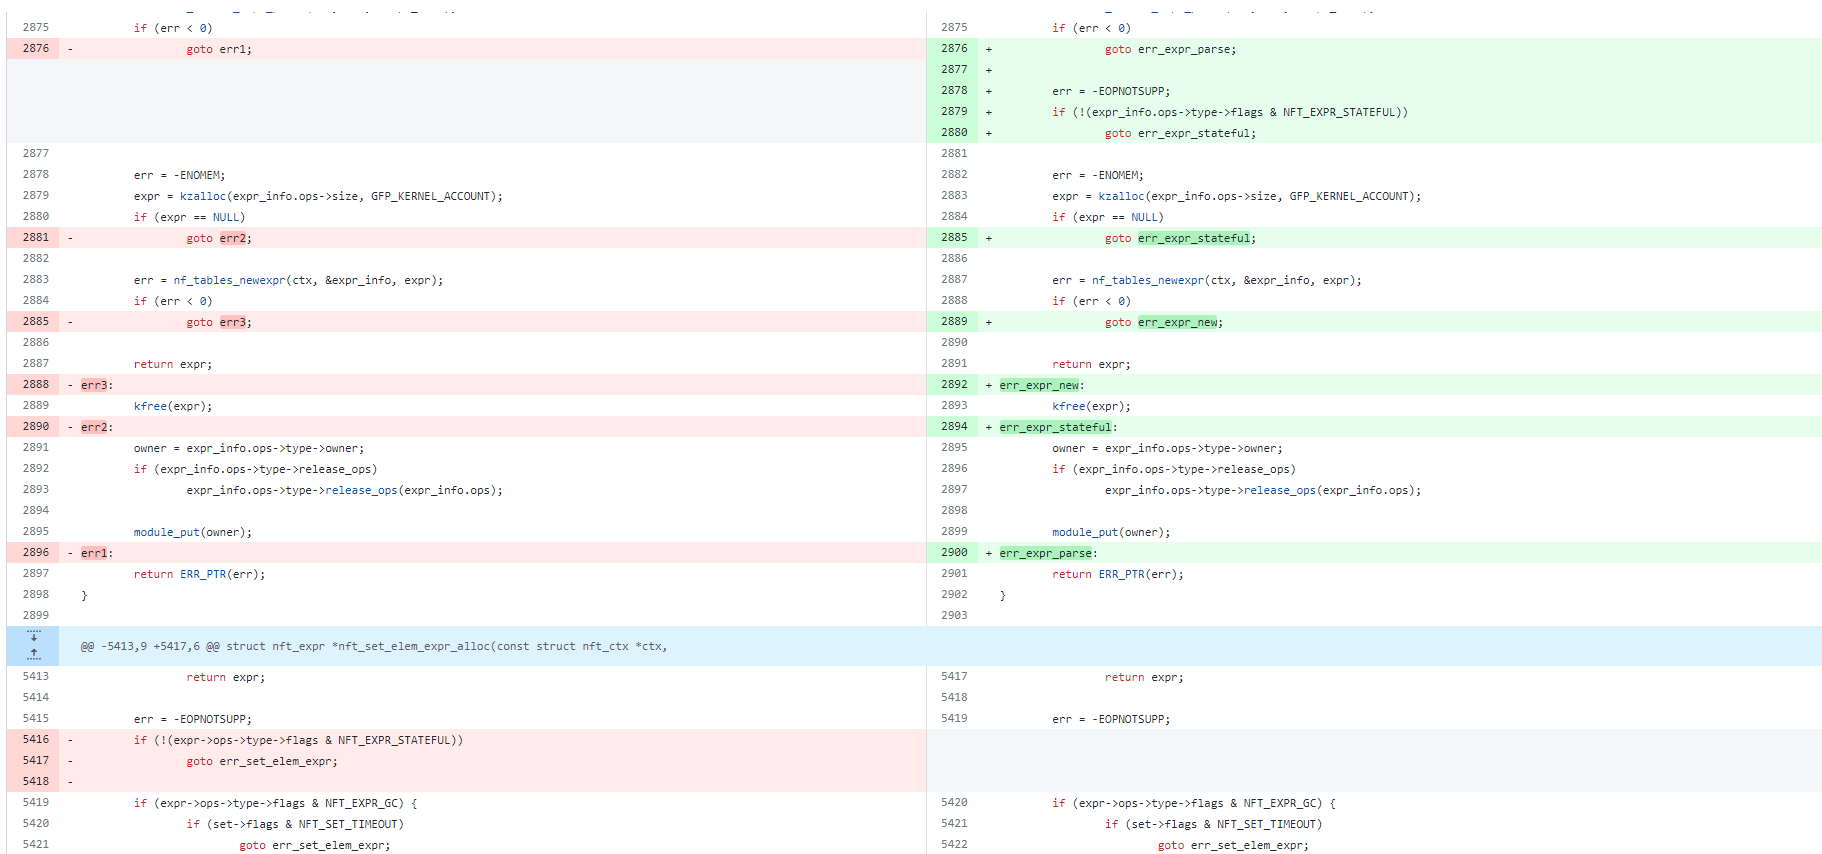
Task: Click the highlighted err_expr_new label on line 2892
Action: 1039,385
